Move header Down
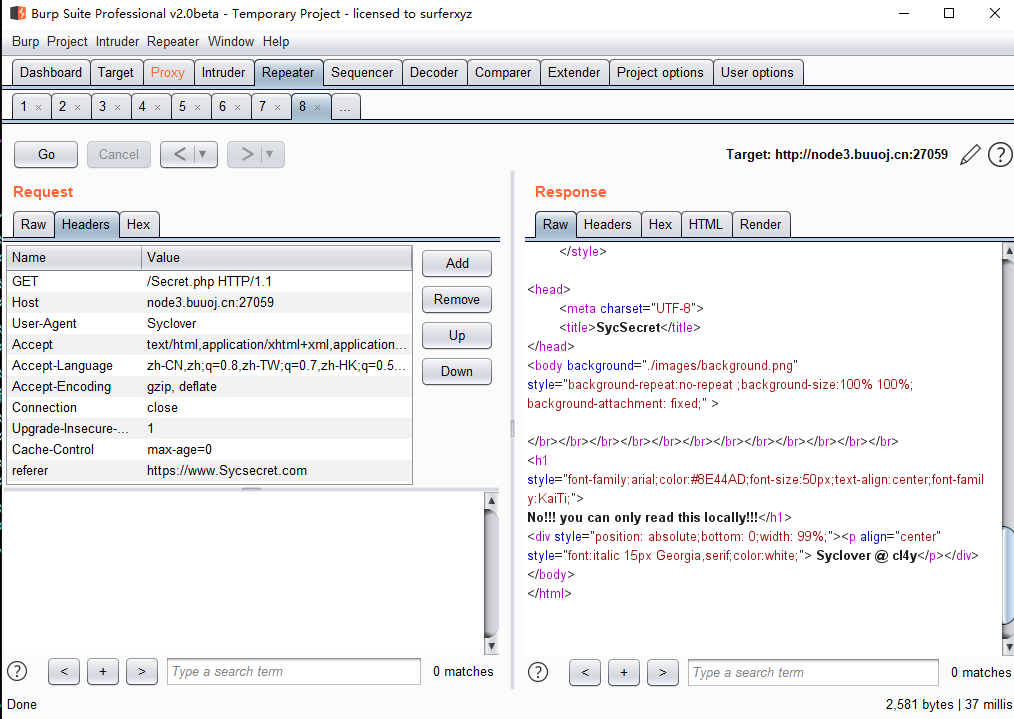Image resolution: width=1014 pixels, height=719 pixels. [x=457, y=371]
